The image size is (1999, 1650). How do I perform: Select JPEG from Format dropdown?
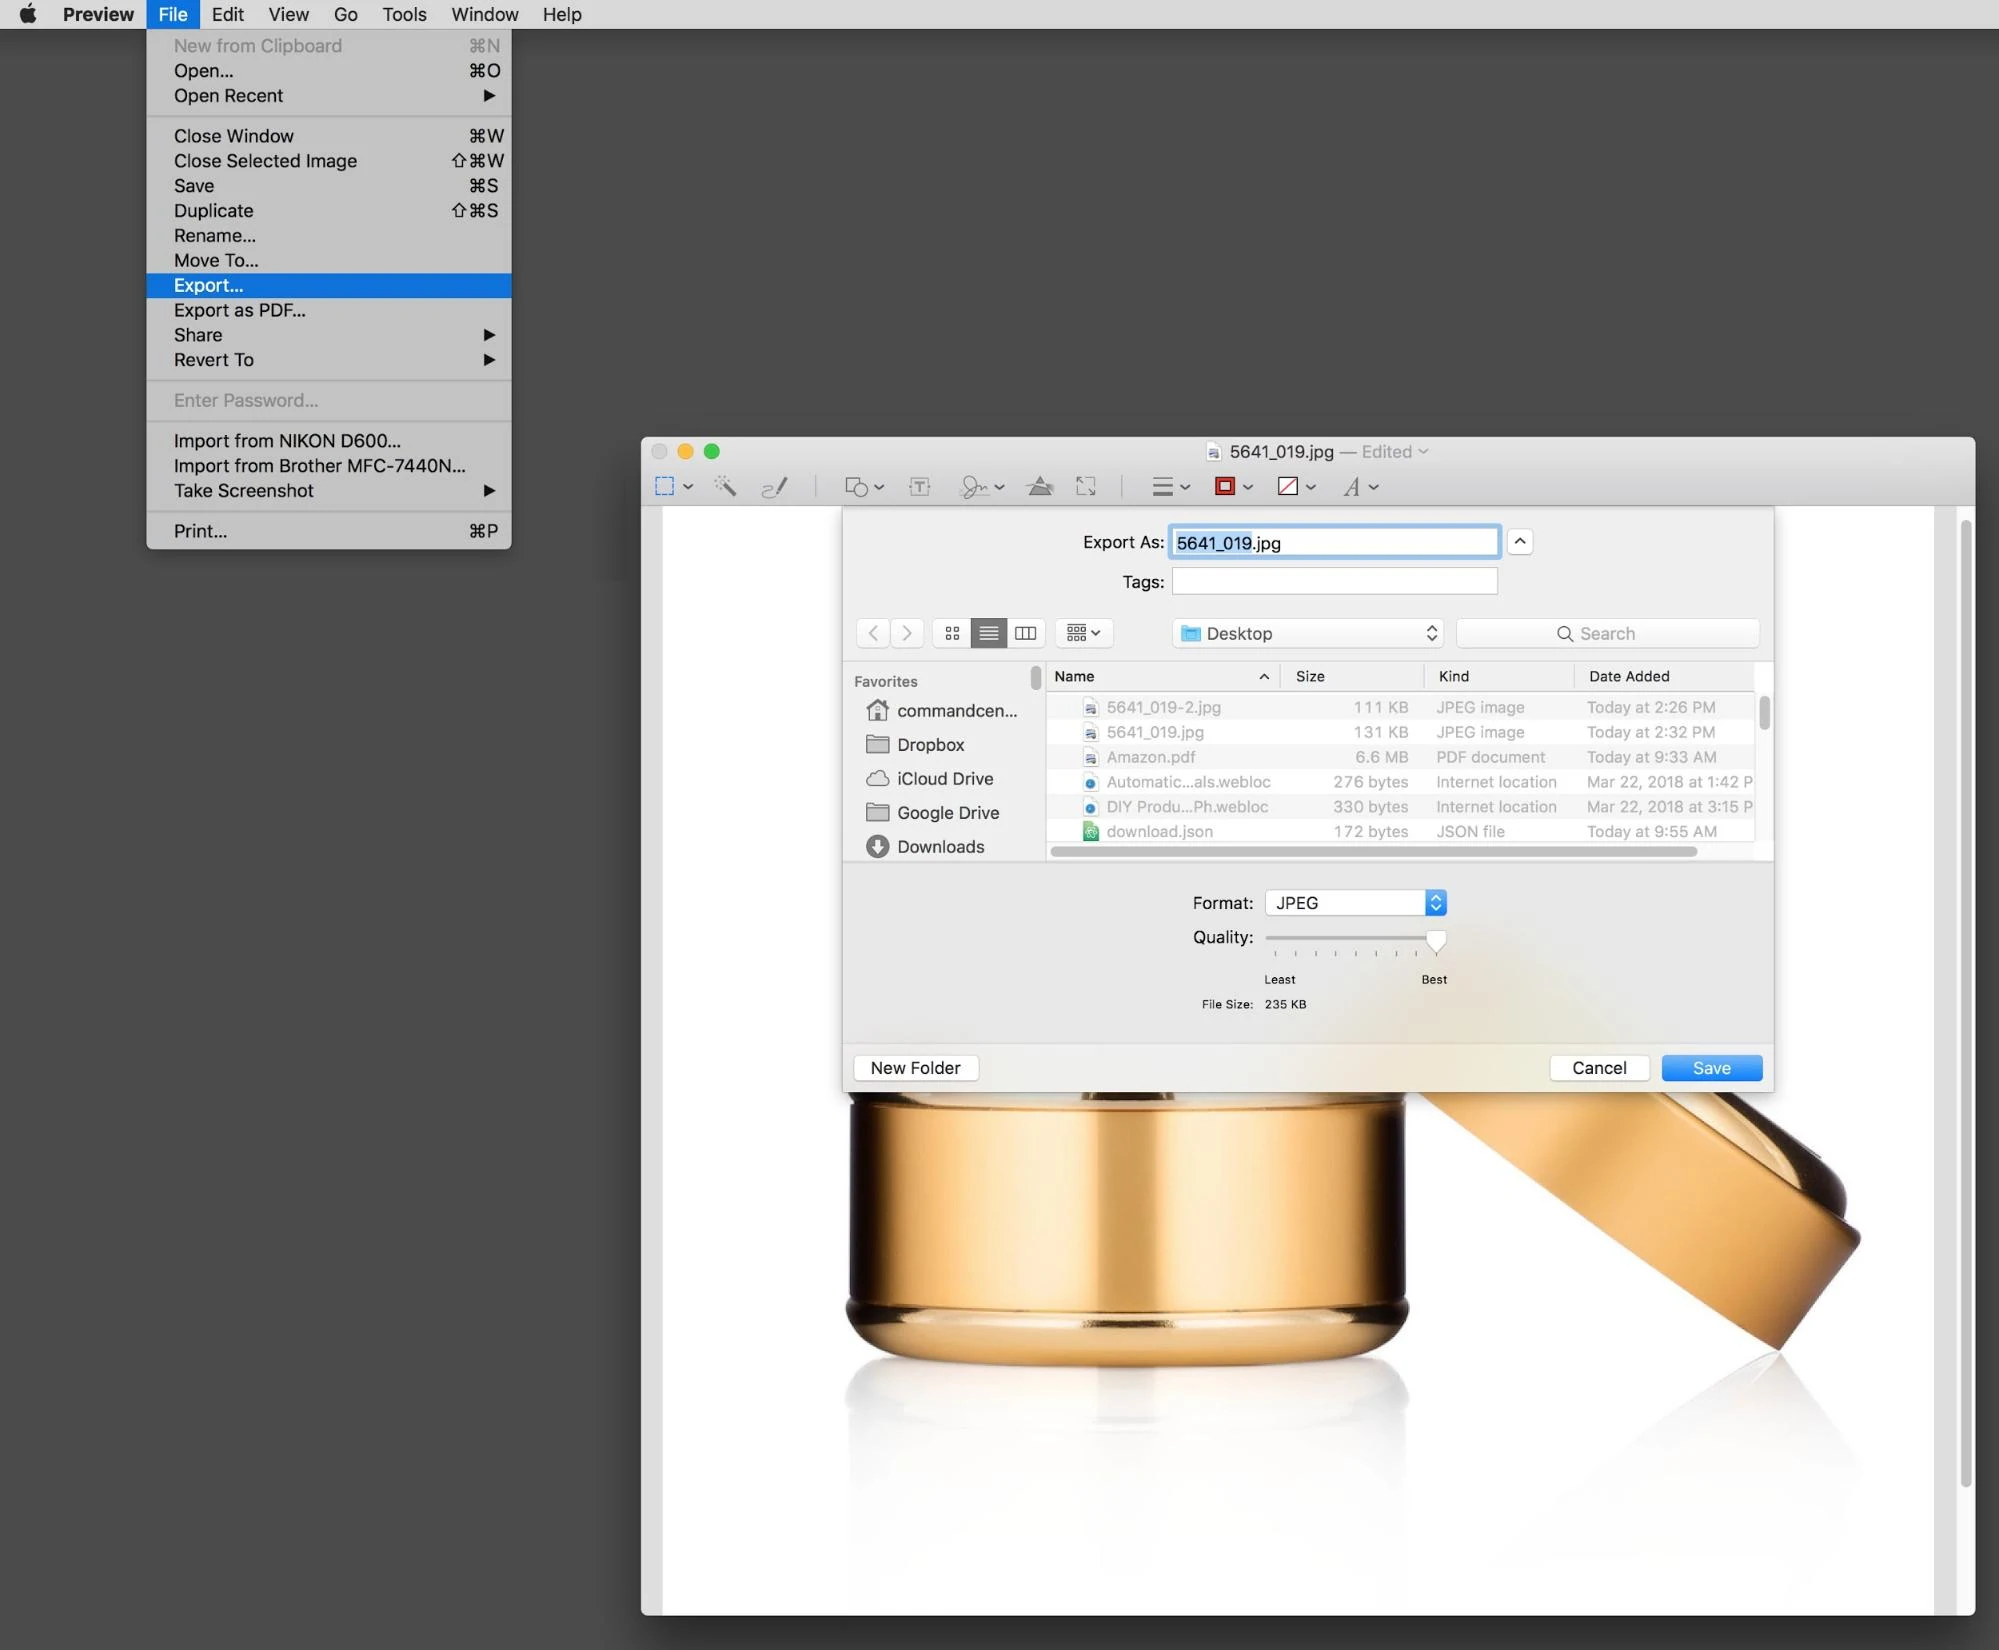click(1355, 901)
